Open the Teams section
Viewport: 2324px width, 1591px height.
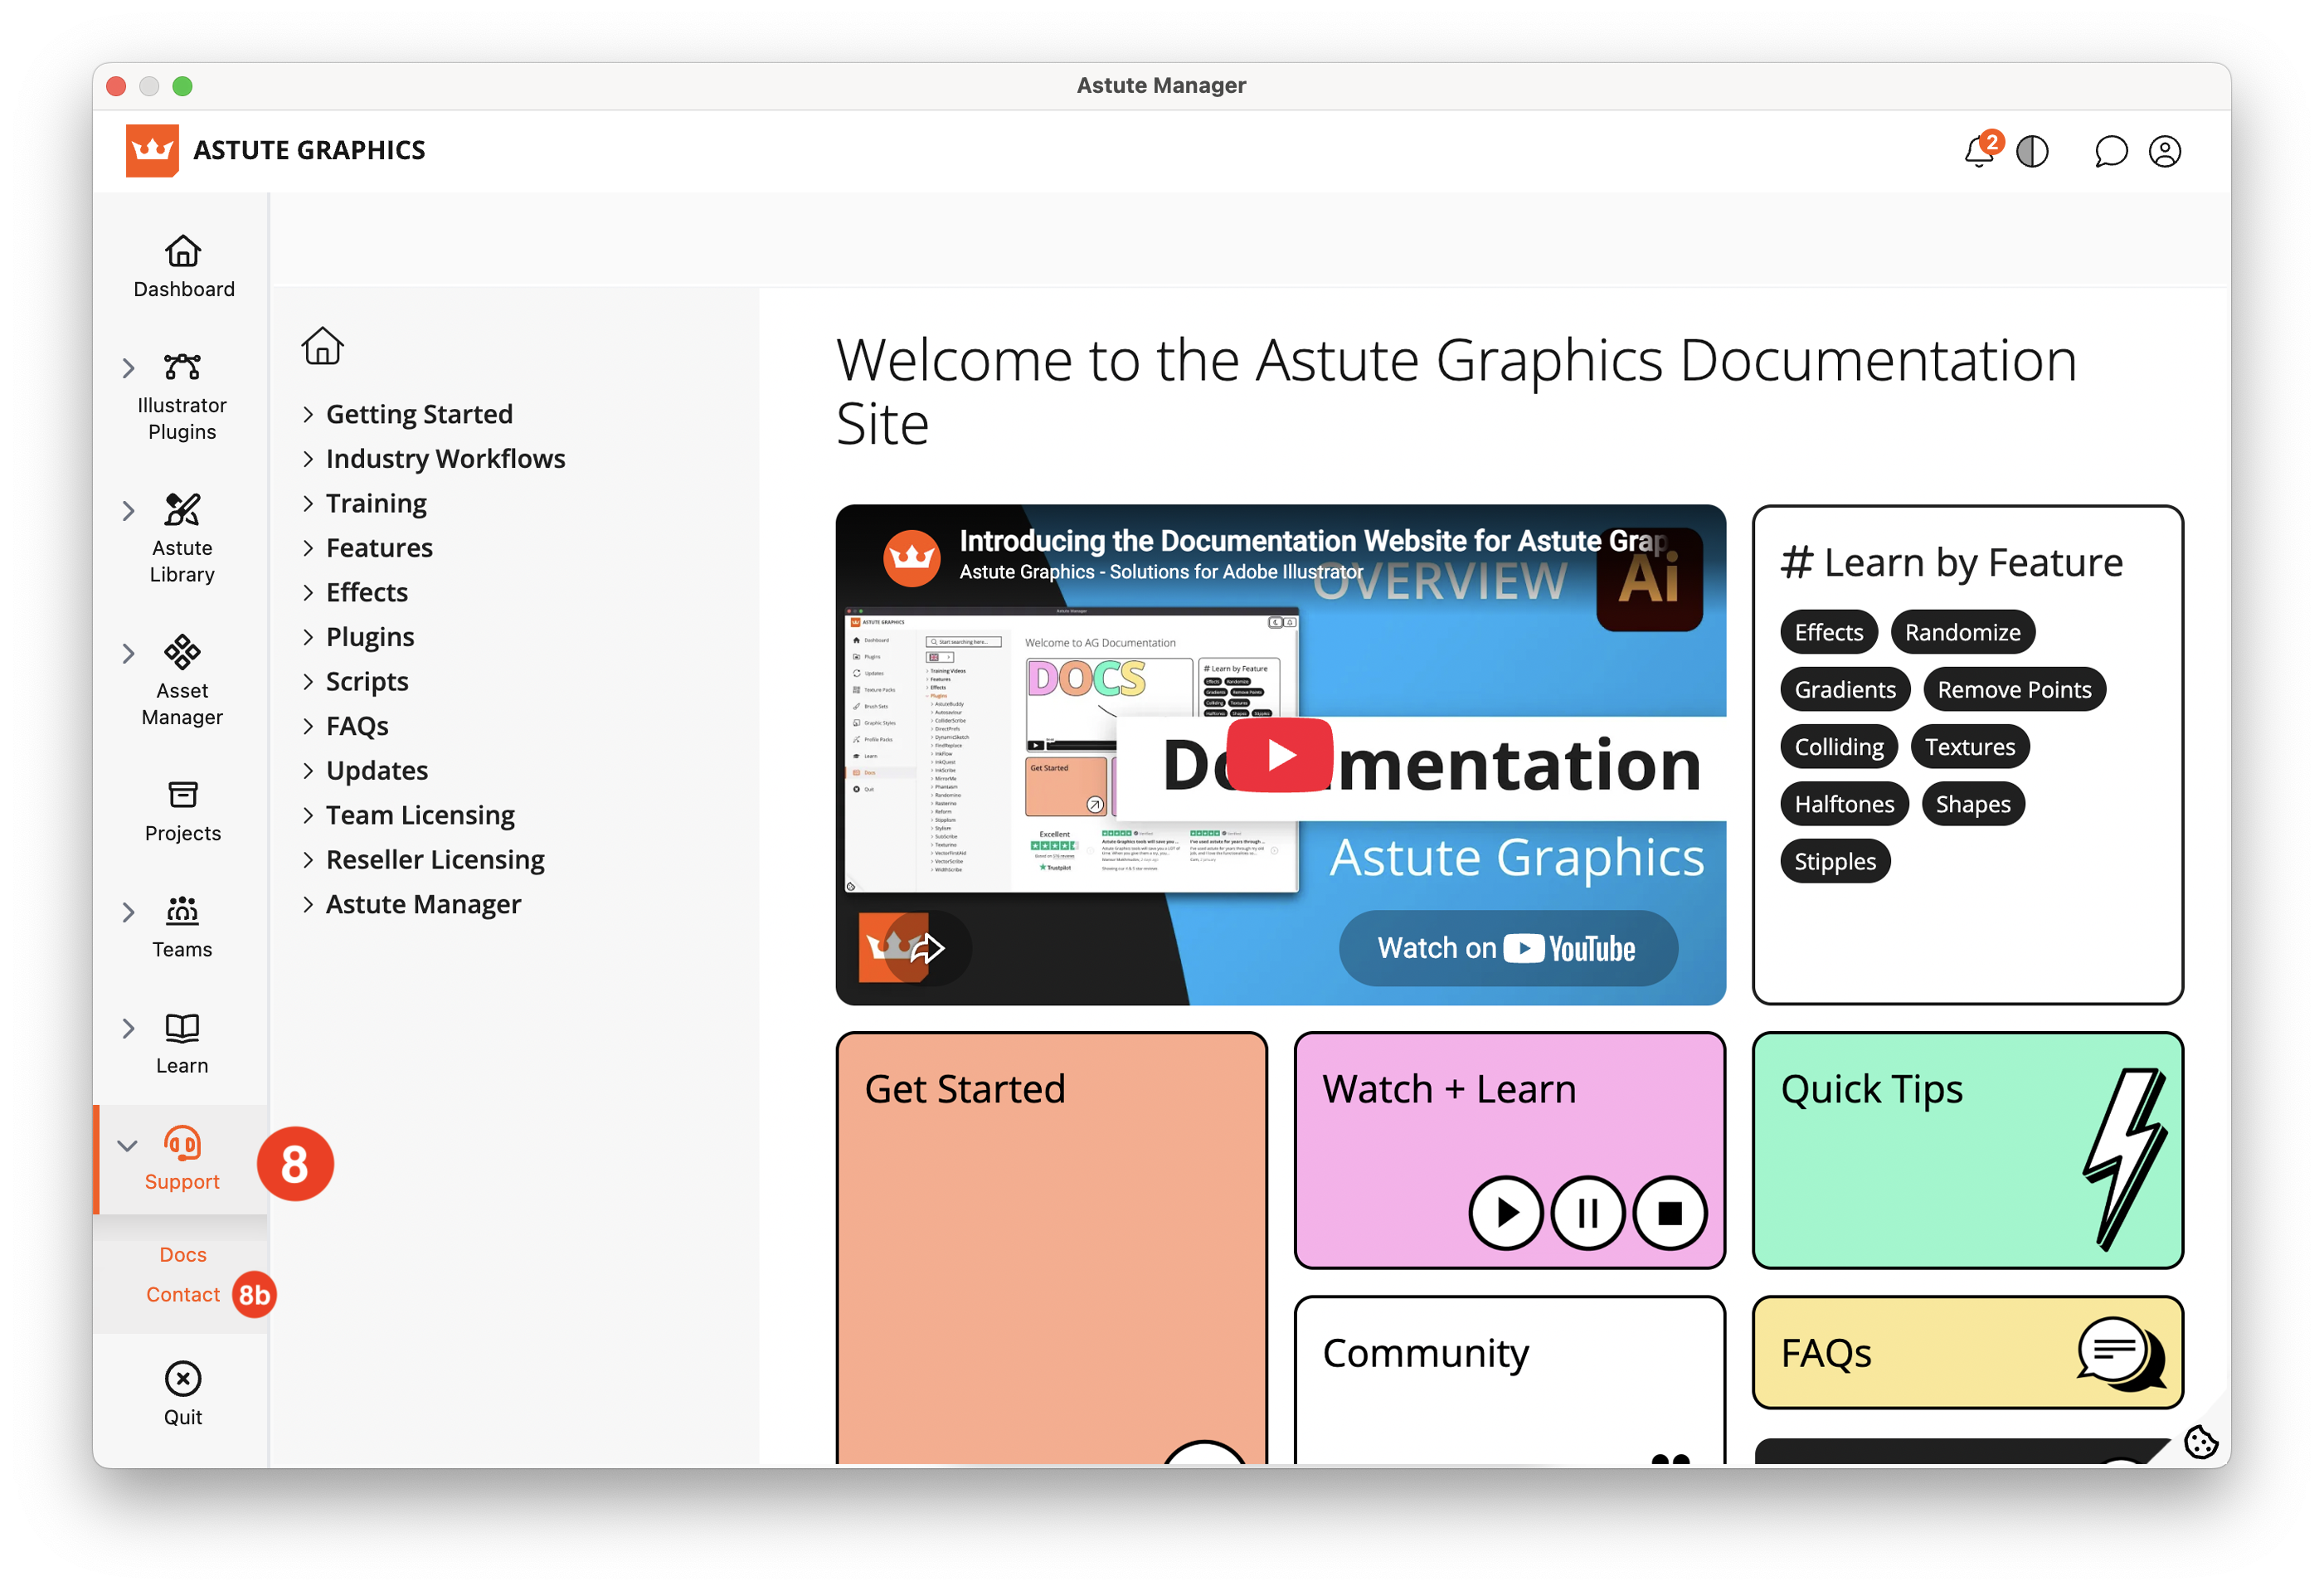click(x=182, y=928)
